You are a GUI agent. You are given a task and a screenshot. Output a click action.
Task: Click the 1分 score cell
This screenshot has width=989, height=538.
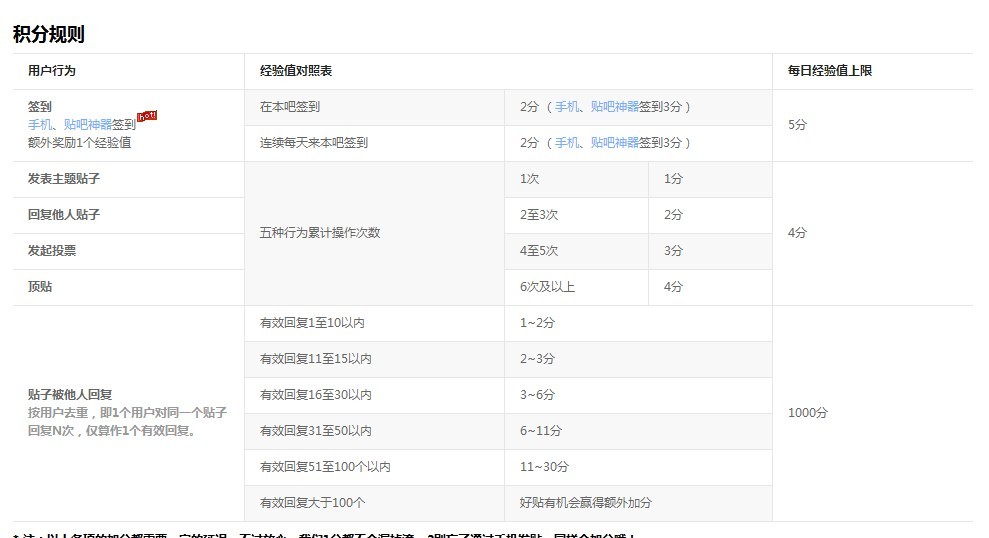(710, 179)
